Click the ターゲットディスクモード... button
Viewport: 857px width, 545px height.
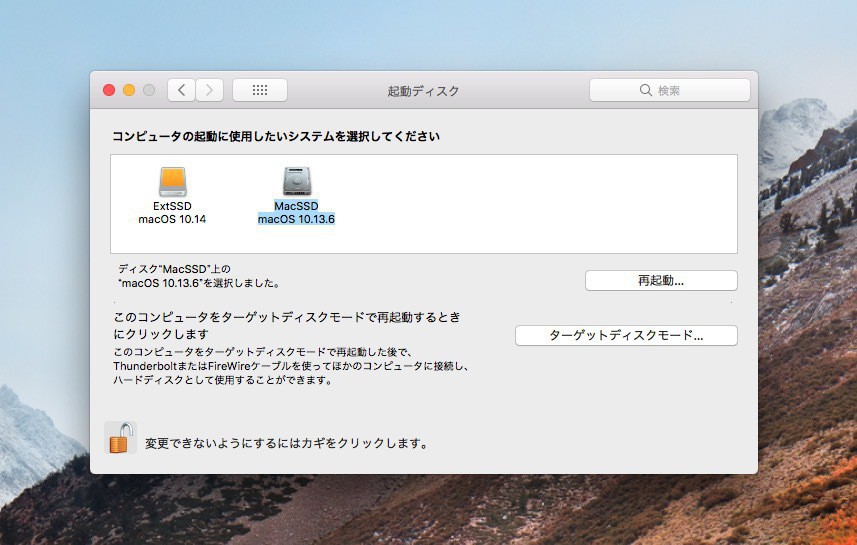point(626,336)
